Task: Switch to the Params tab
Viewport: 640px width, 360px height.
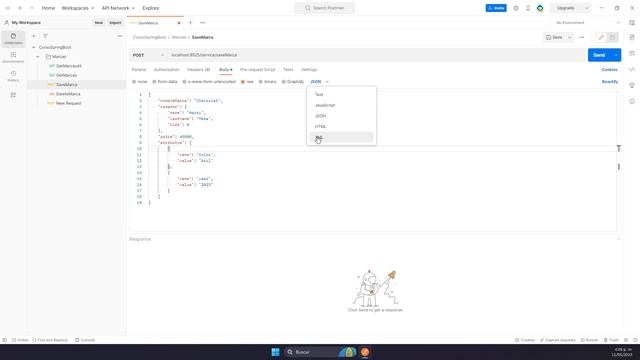Action: coord(139,70)
